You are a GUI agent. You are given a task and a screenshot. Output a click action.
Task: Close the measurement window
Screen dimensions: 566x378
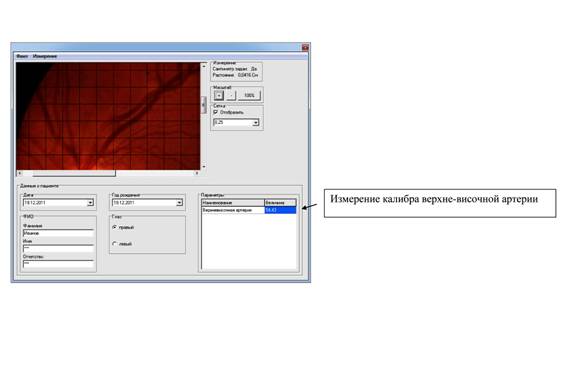305,47
